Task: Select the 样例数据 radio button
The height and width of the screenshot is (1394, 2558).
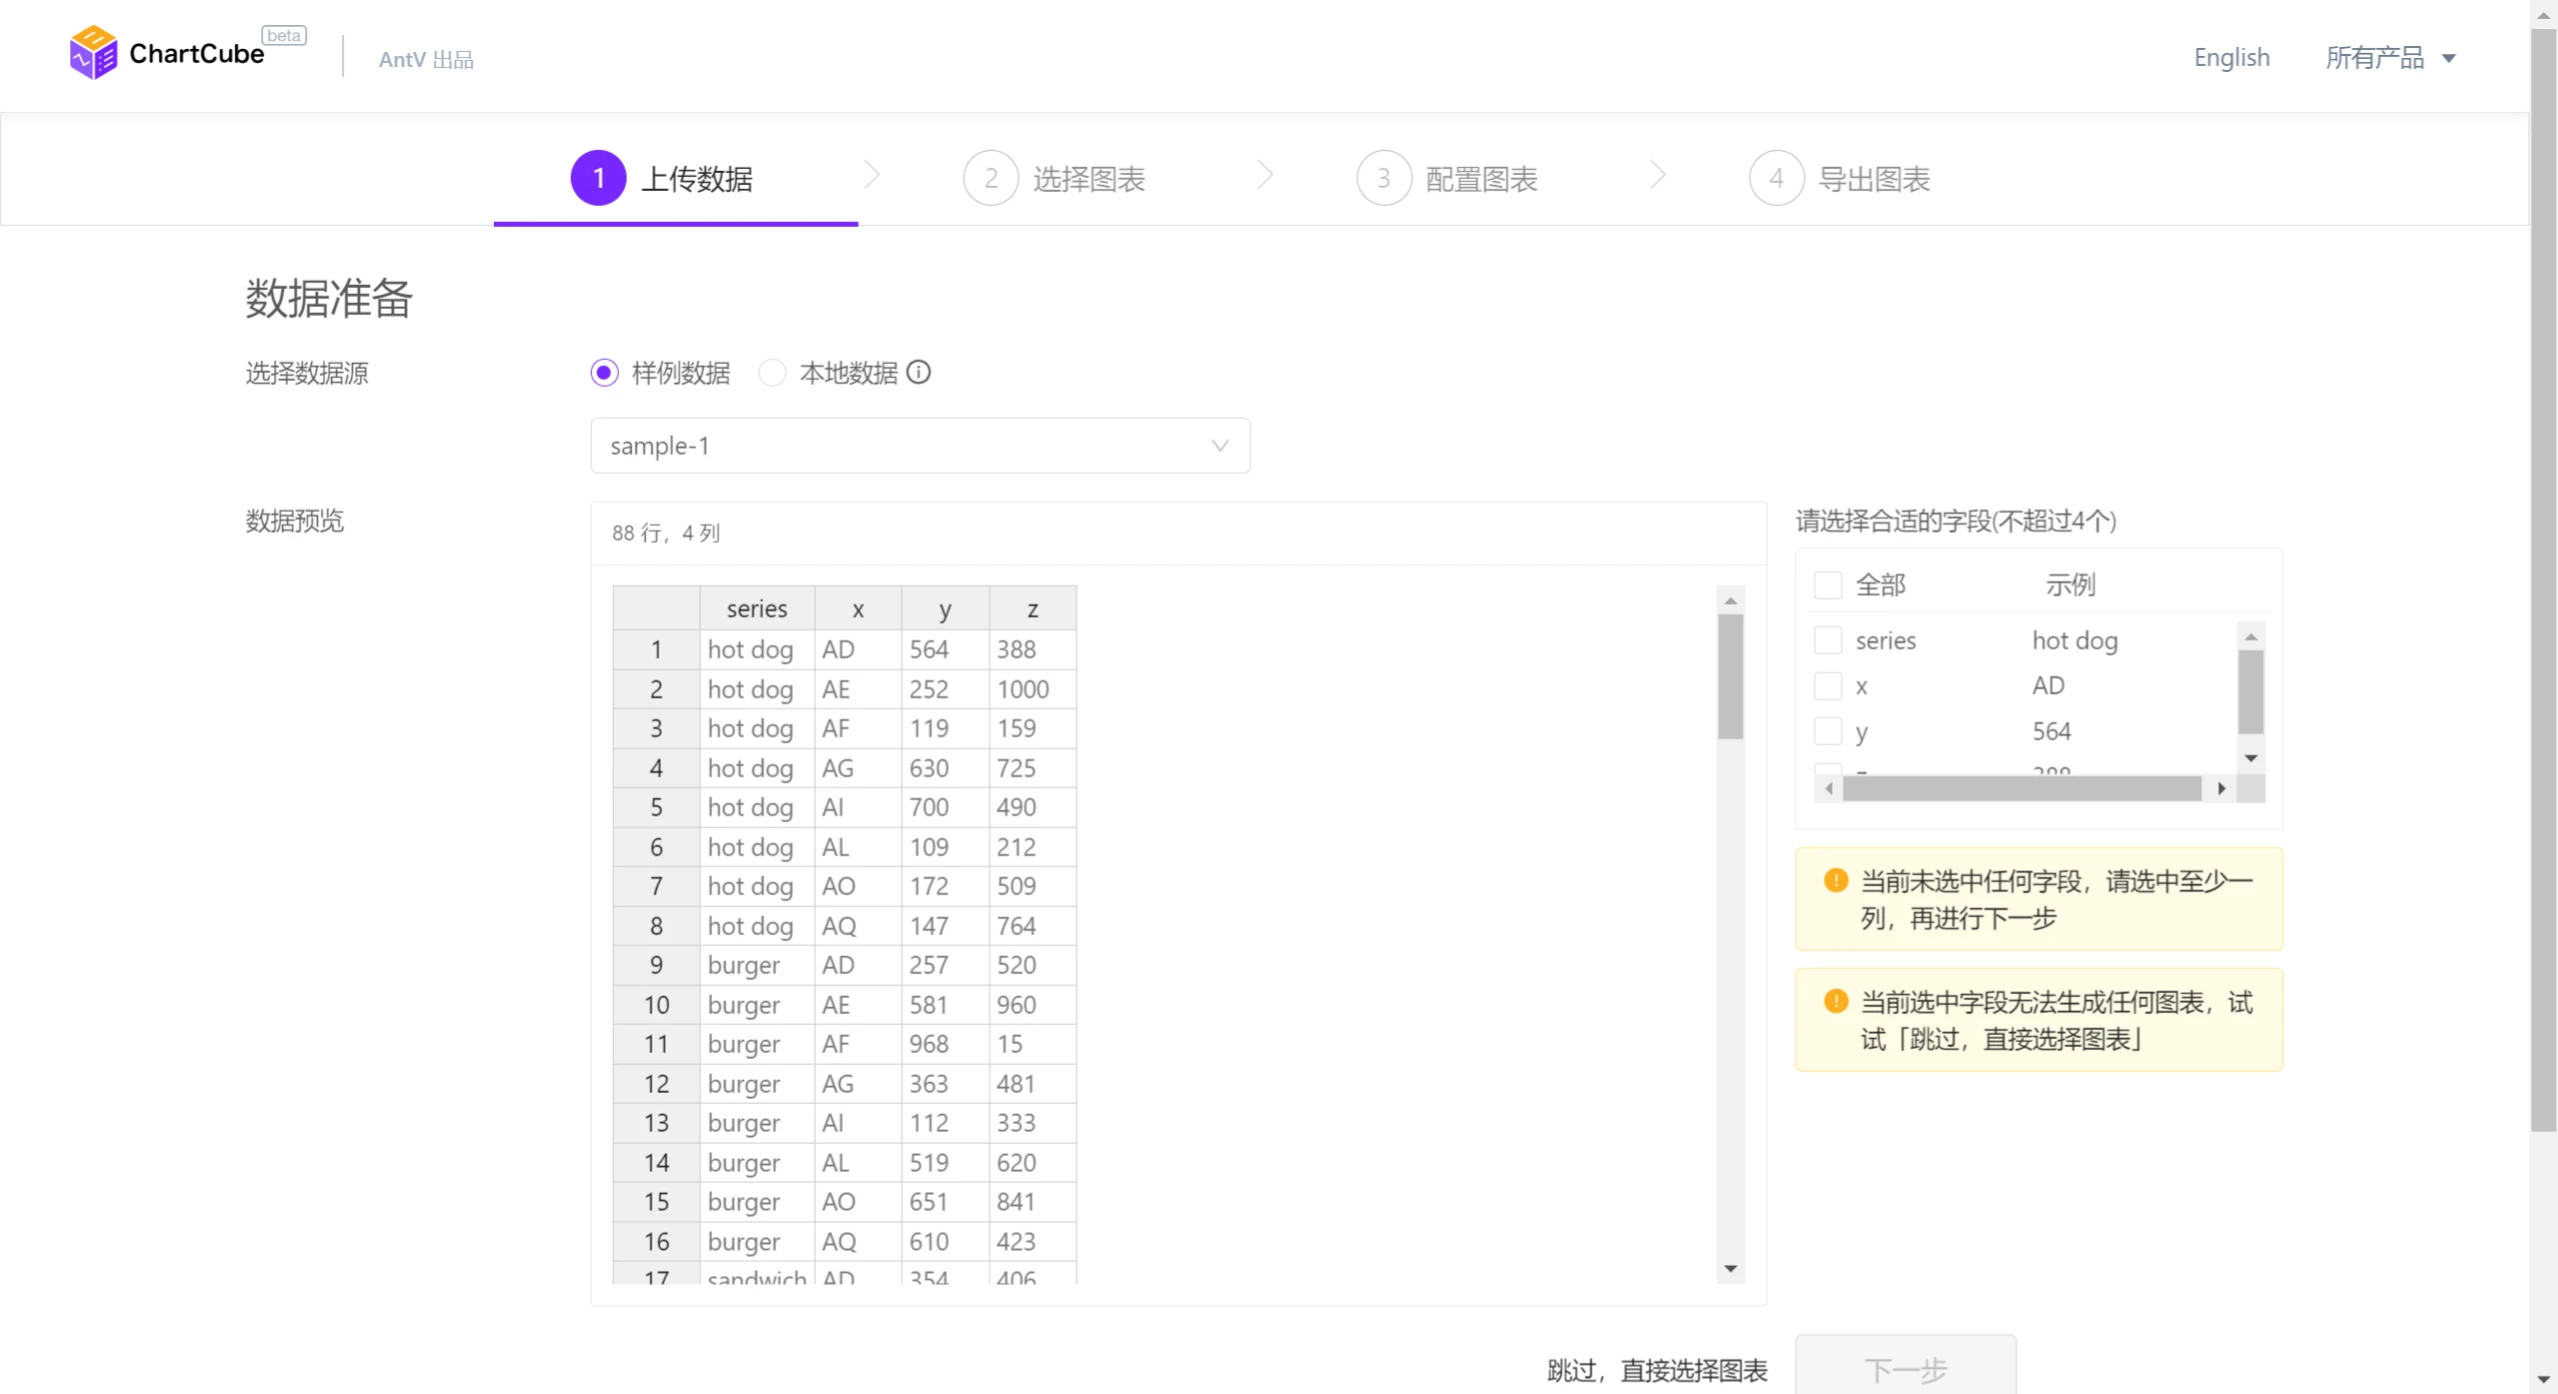Action: (604, 373)
